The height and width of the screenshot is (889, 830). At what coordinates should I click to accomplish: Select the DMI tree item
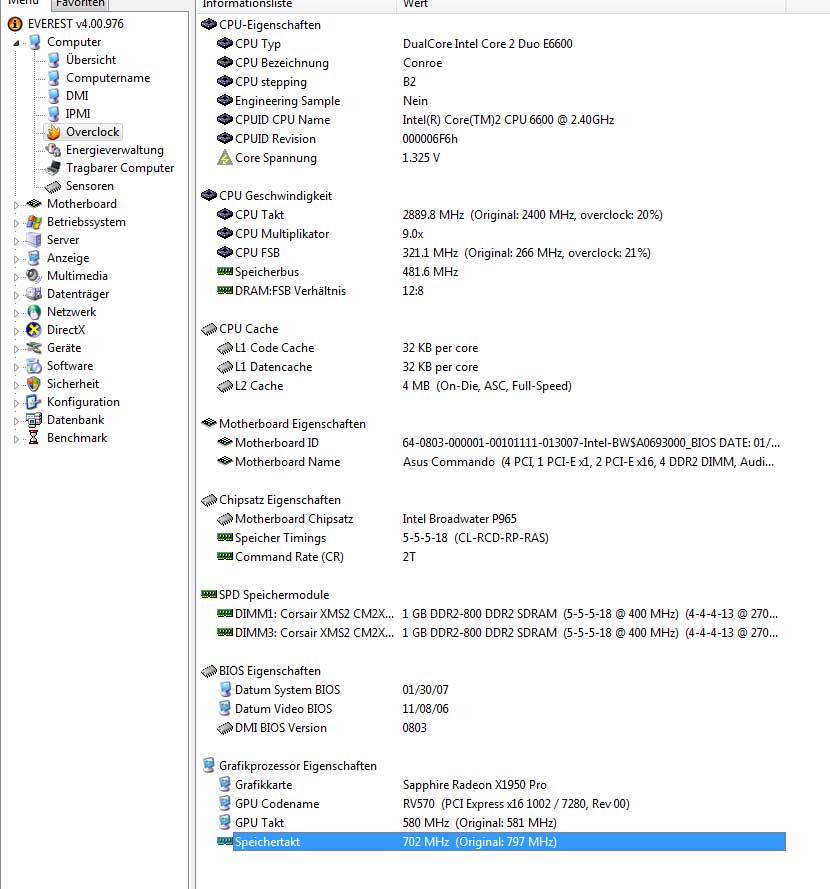(77, 96)
